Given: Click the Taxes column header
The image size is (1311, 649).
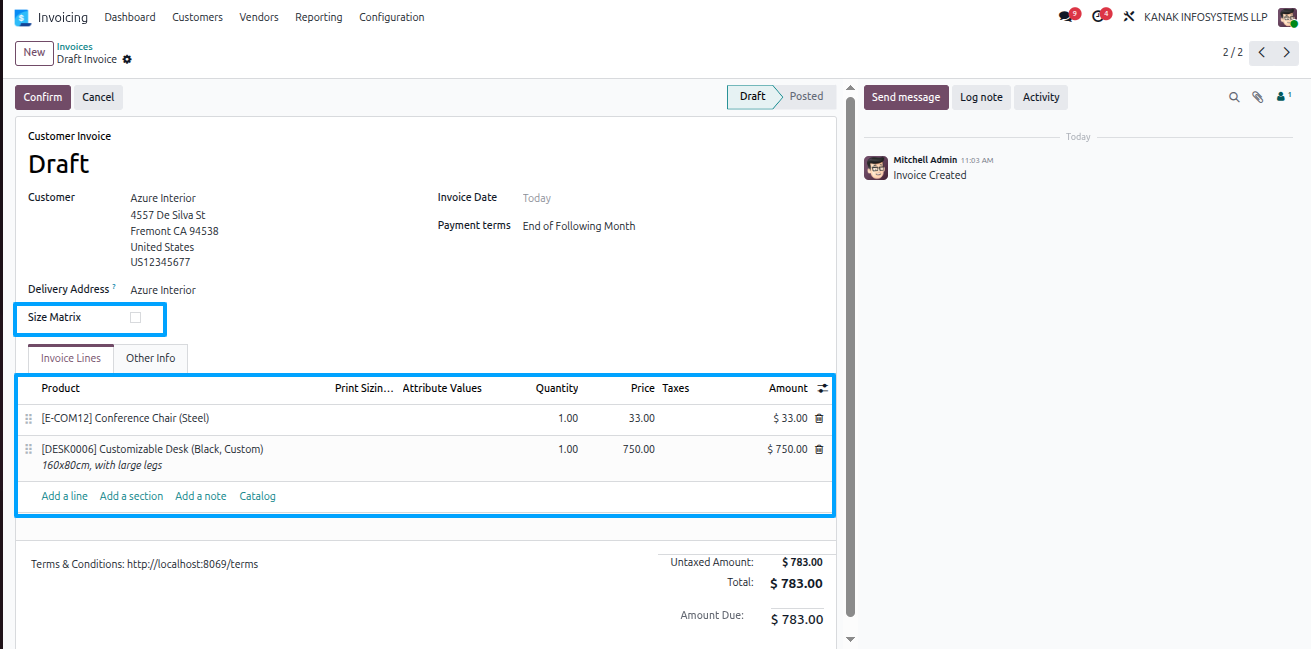Looking at the screenshot, I should [675, 388].
